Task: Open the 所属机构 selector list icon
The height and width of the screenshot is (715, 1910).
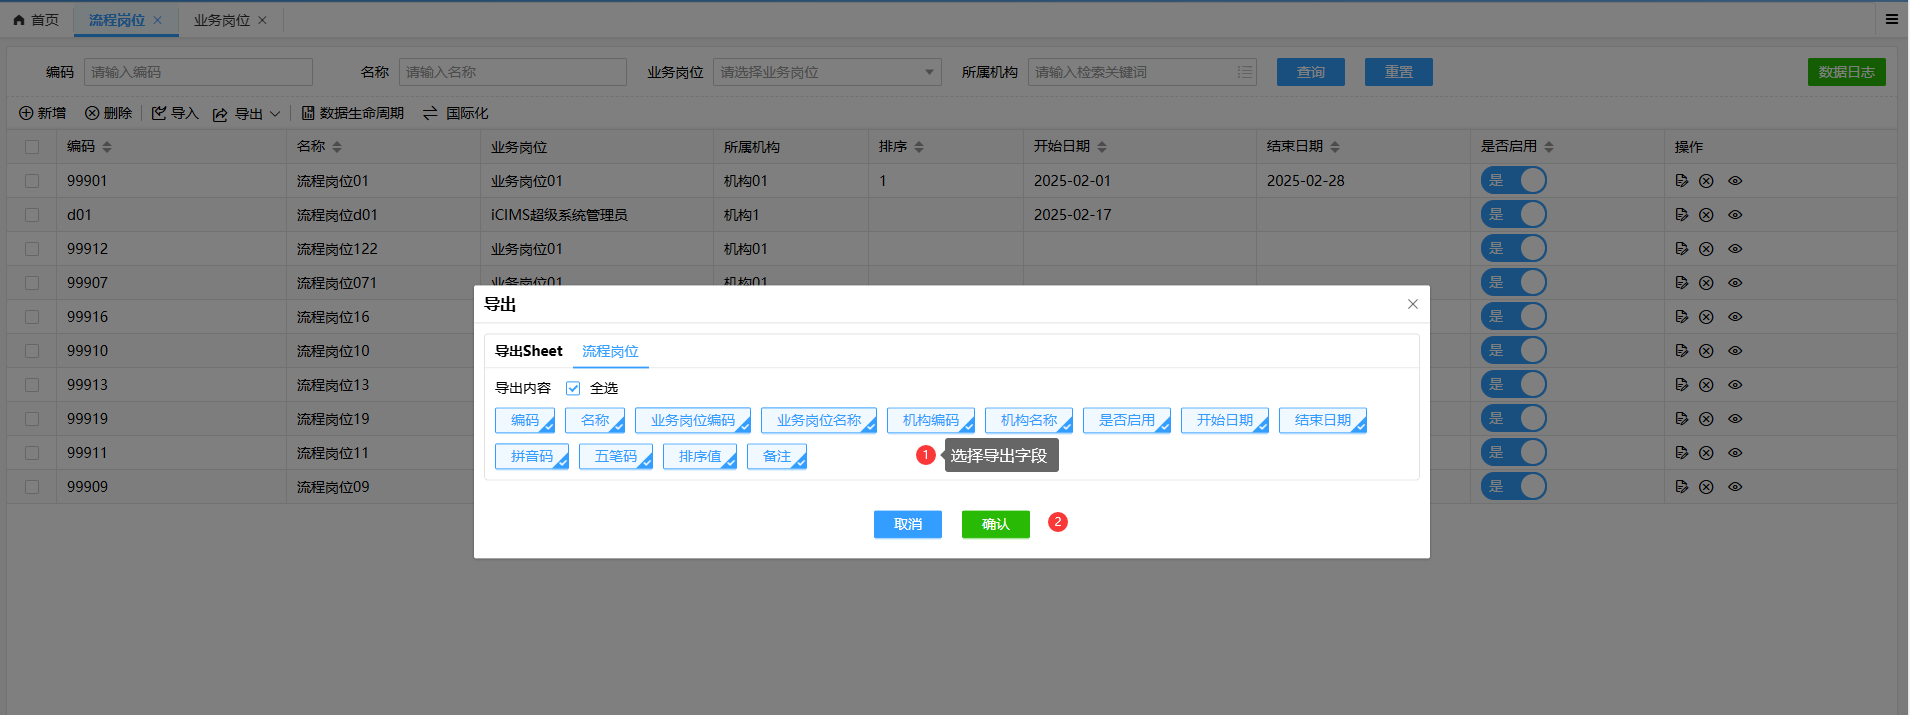Action: click(x=1244, y=72)
